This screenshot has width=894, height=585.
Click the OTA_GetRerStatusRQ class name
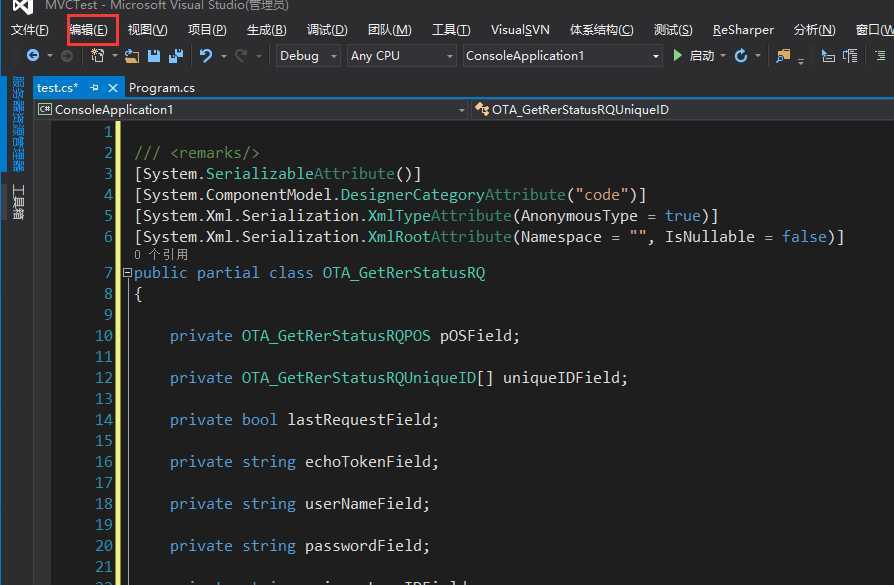click(x=404, y=273)
